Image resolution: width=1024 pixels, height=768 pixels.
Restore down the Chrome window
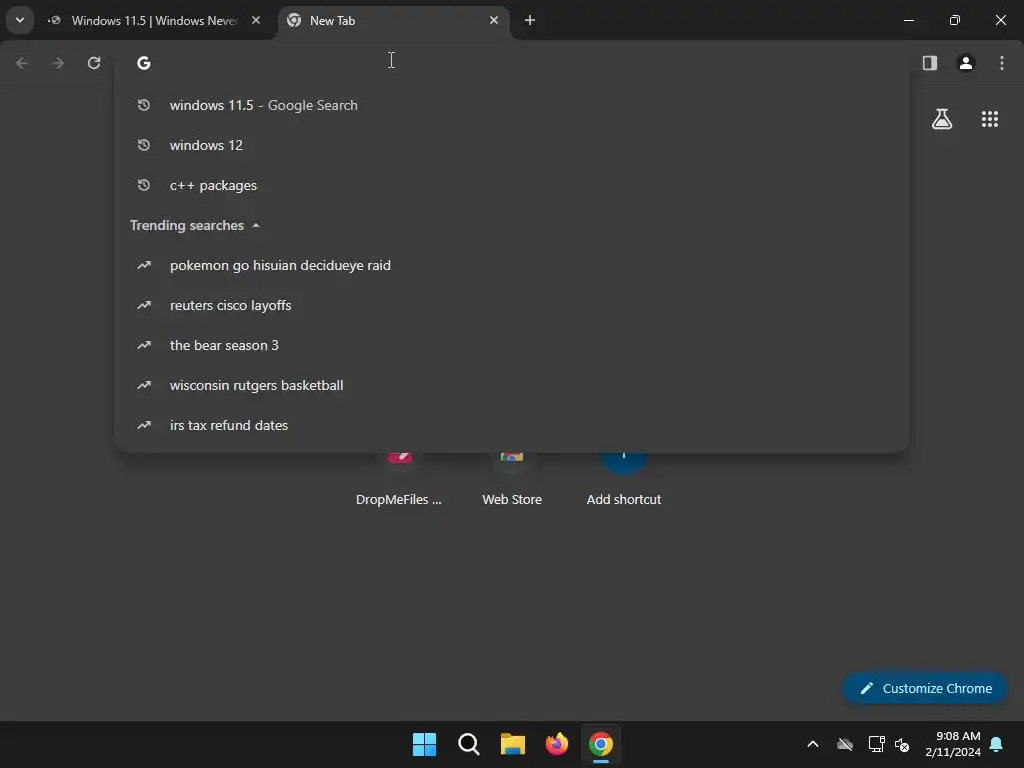click(x=955, y=20)
